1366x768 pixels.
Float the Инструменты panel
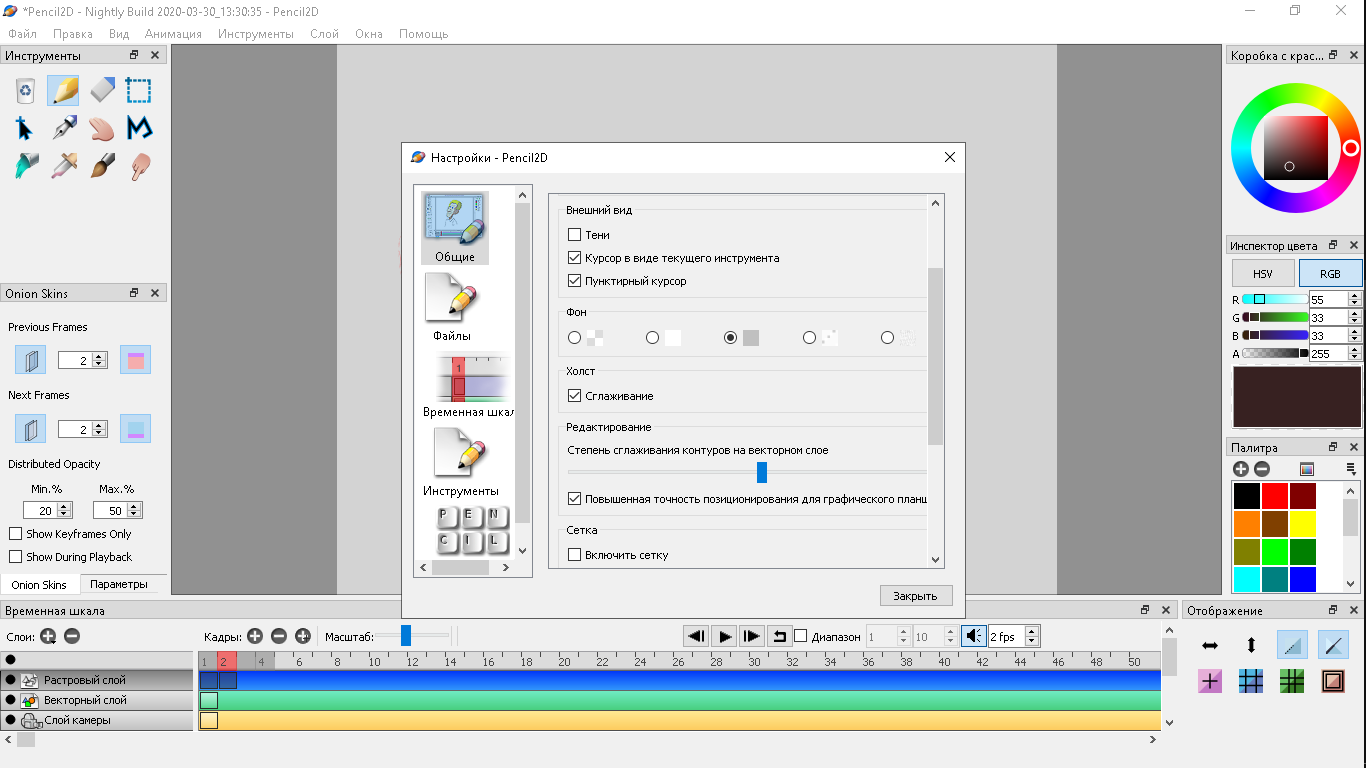click(x=134, y=56)
